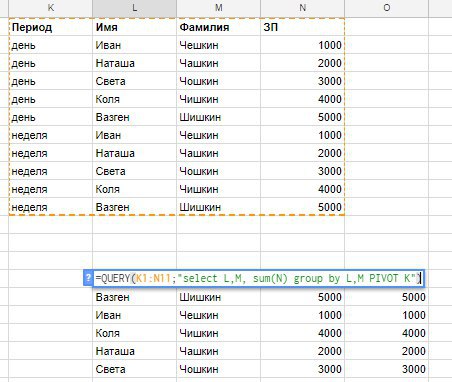Select the column N header

pyautogui.click(x=303, y=8)
